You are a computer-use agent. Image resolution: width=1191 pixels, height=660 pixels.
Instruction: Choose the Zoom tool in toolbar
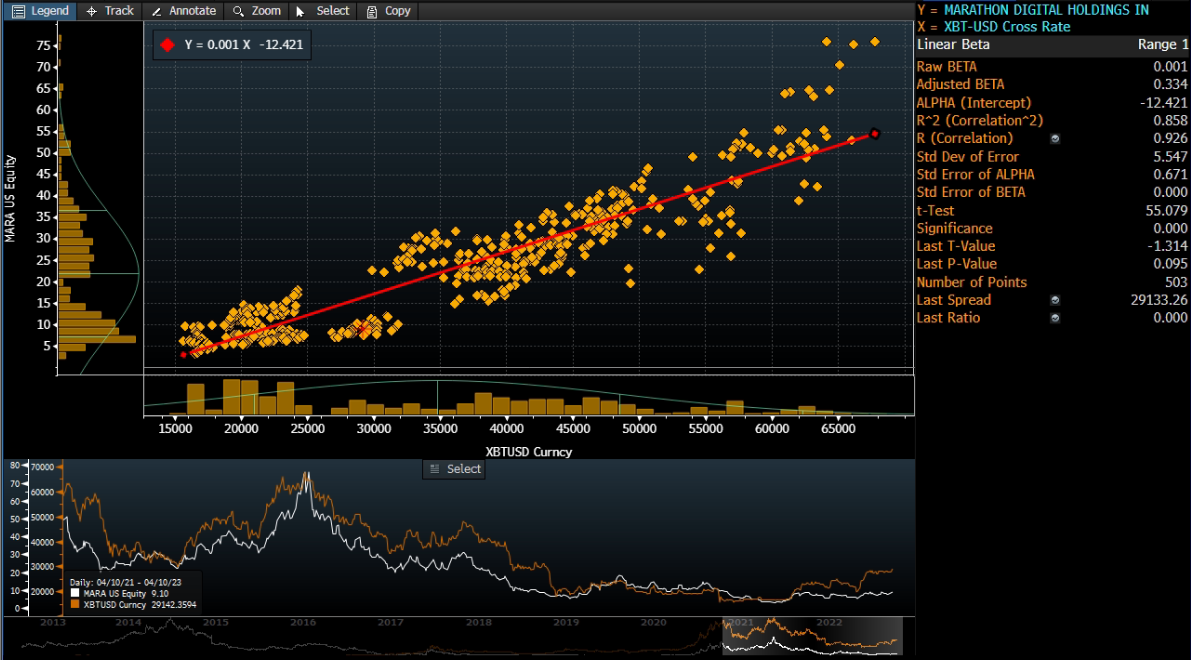click(x=257, y=11)
